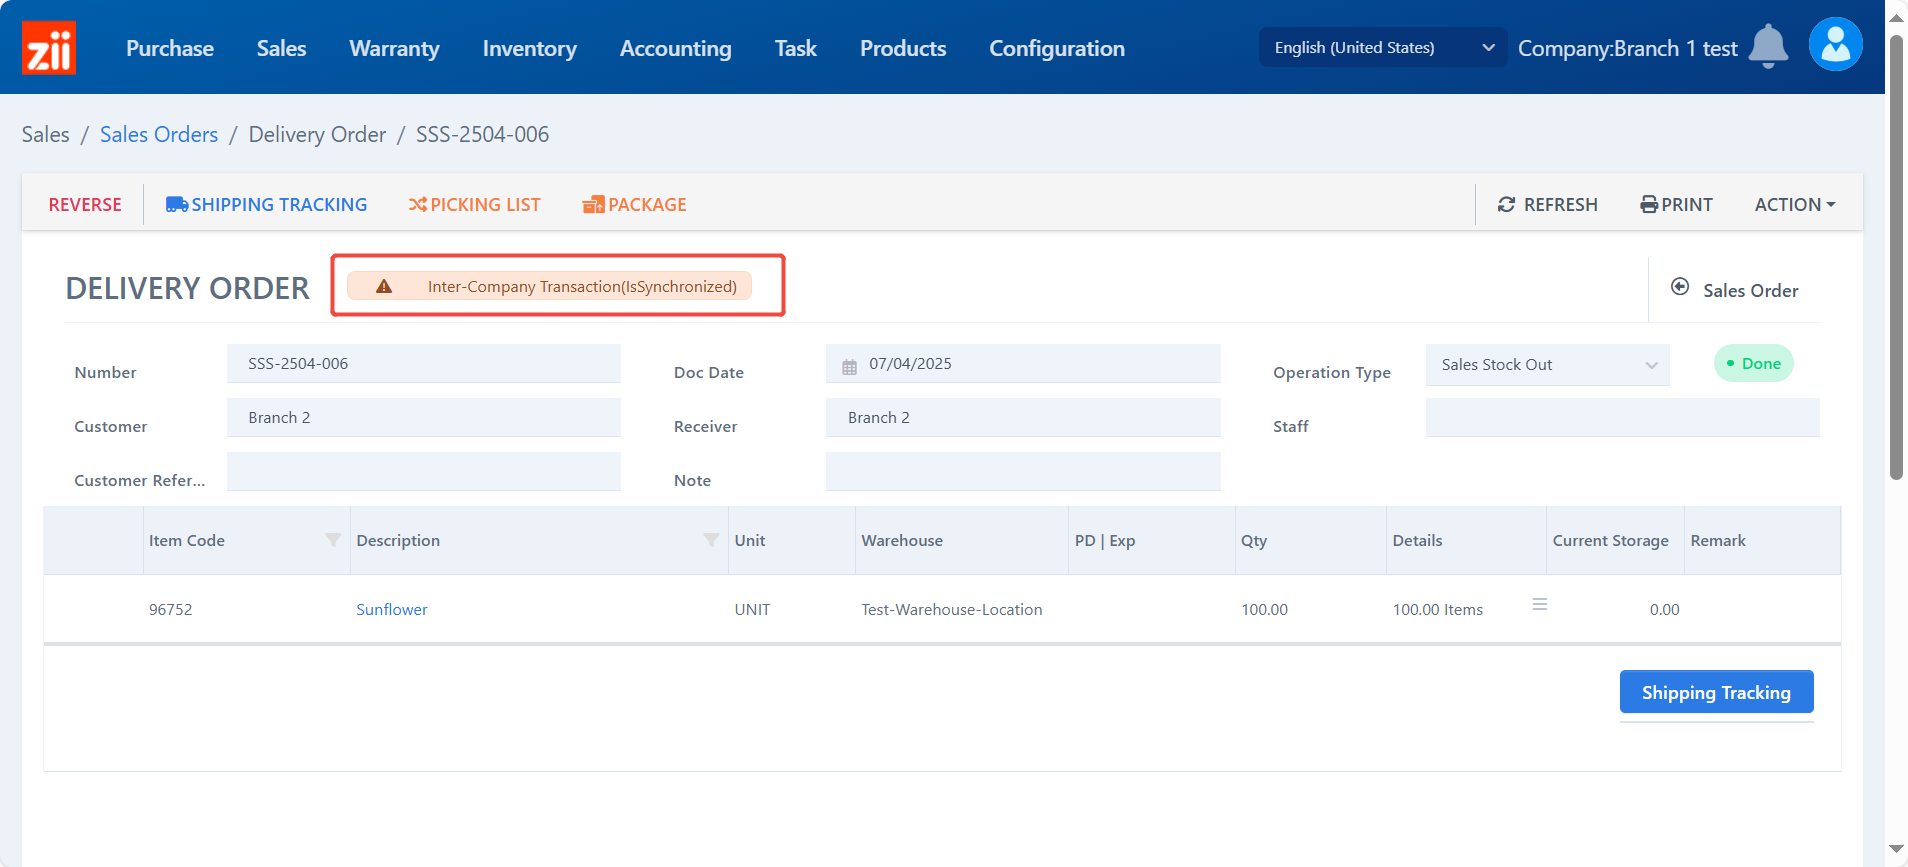The width and height of the screenshot is (1908, 867).
Task: Open the Sunflower product link
Action: click(391, 610)
